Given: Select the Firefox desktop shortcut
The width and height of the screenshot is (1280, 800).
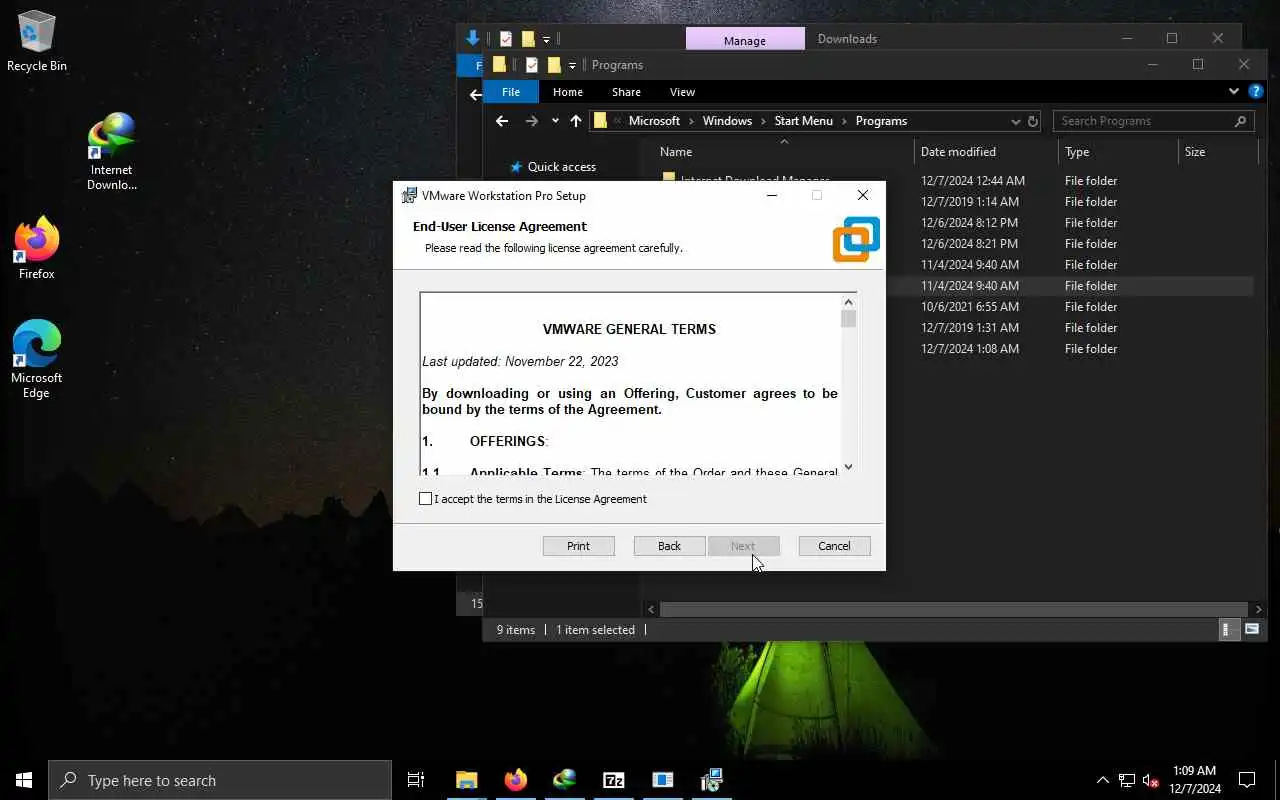Looking at the screenshot, I should pos(37,248).
